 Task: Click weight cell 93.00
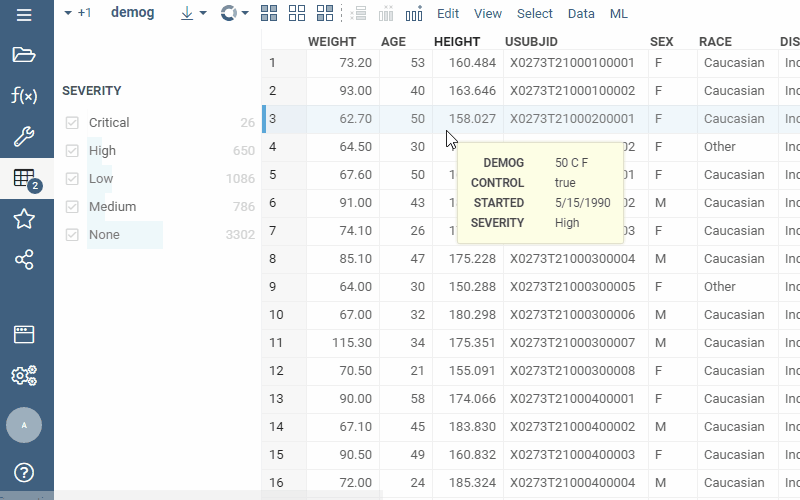343,91
